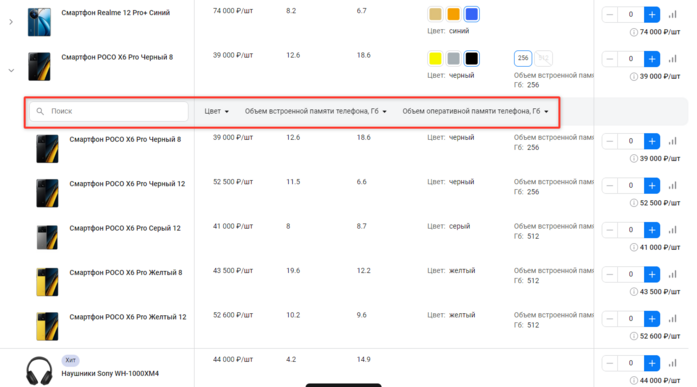Click the Sony headphones thumbnail

[39, 371]
